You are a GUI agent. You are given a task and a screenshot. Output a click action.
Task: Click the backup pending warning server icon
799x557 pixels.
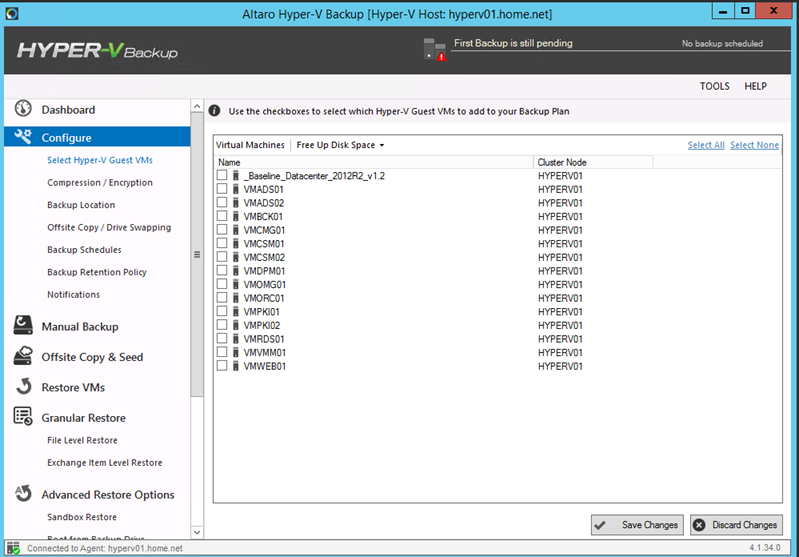click(434, 49)
